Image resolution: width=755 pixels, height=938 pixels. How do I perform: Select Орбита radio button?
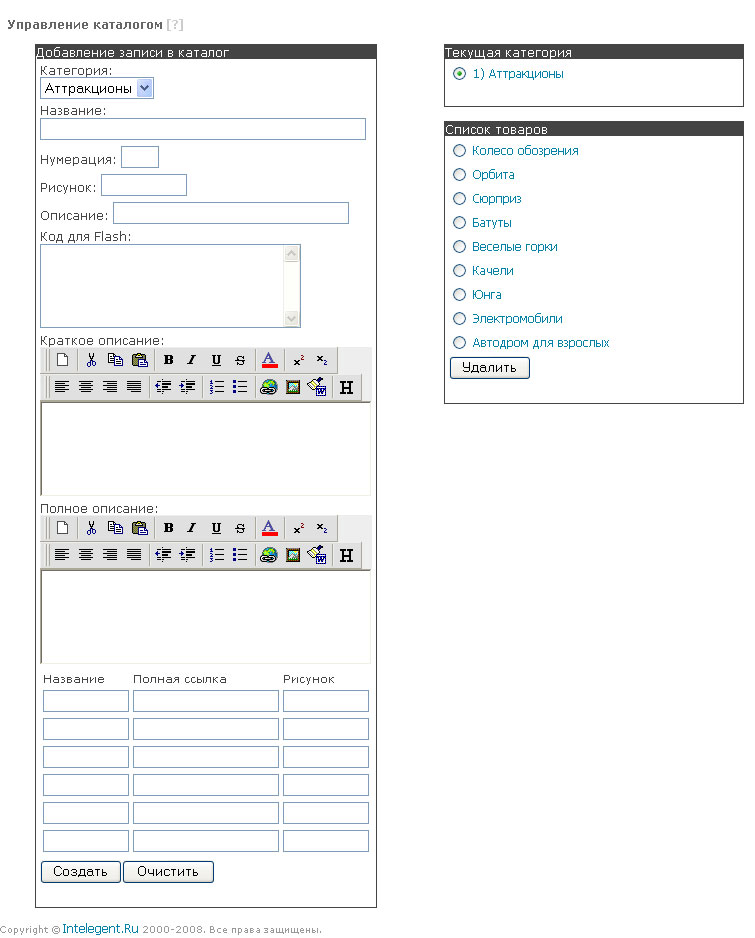[x=459, y=175]
